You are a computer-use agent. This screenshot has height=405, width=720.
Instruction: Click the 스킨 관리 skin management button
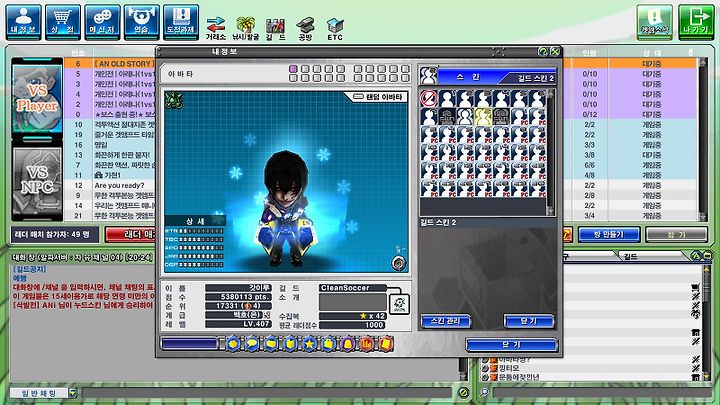[x=445, y=321]
